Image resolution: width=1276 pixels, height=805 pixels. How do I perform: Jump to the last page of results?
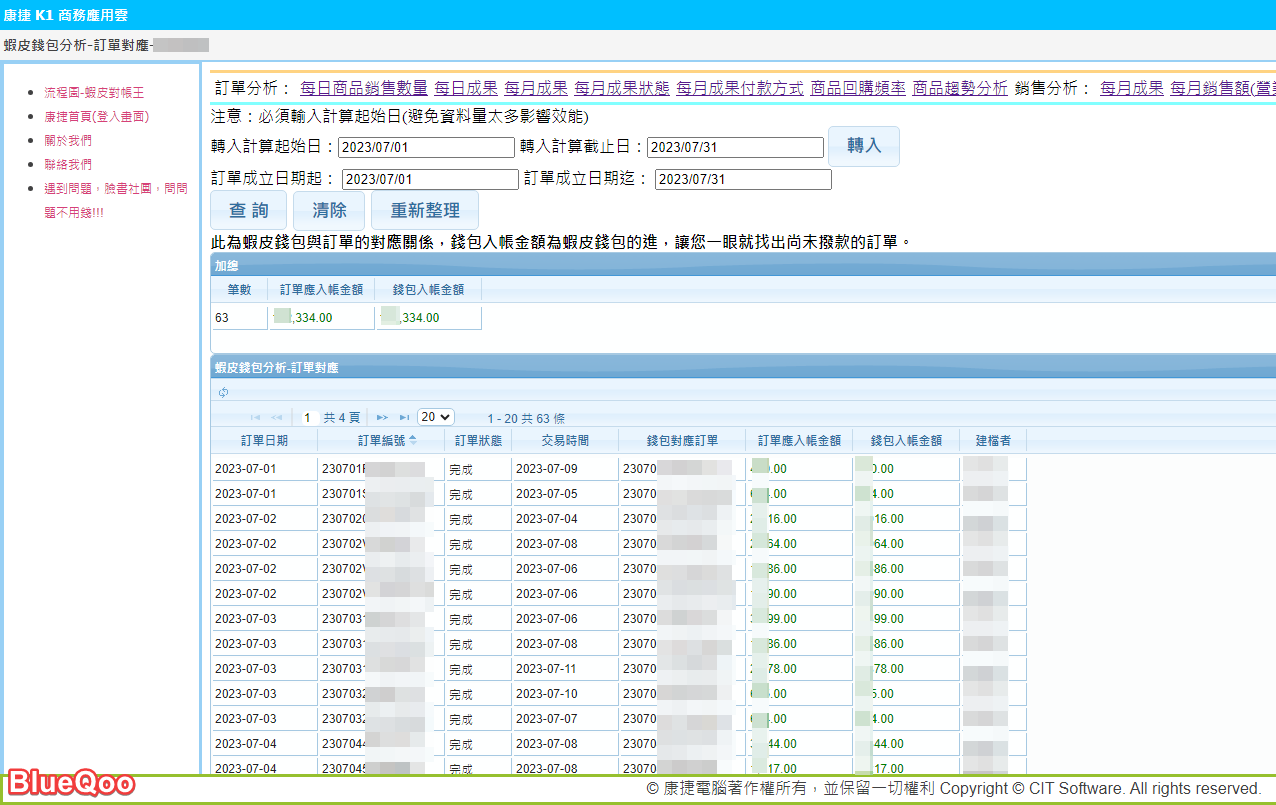click(x=405, y=417)
